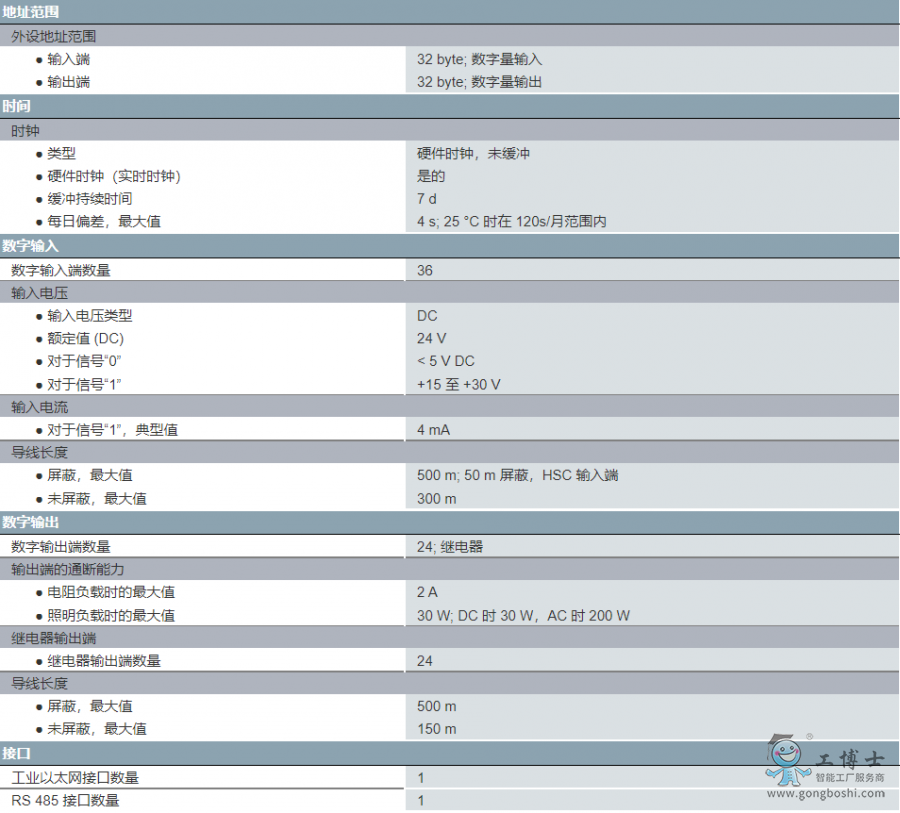Click the value '+15 至 +30 V'

click(459, 385)
